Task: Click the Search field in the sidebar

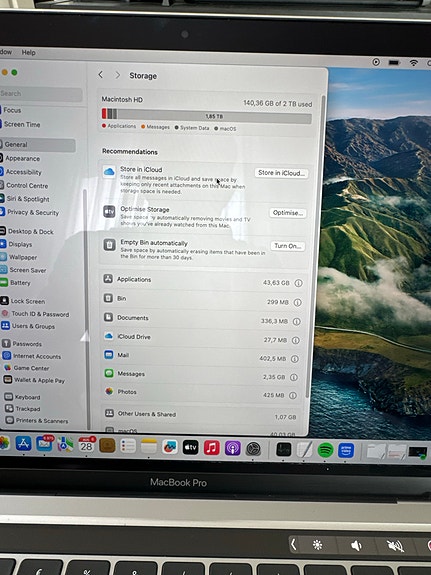Action: click(x=40, y=94)
